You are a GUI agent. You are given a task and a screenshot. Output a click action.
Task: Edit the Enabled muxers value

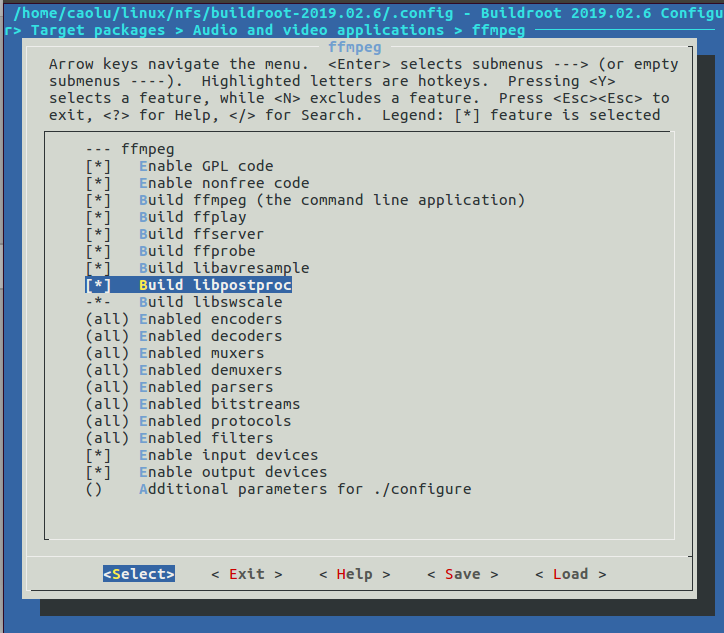point(175,353)
